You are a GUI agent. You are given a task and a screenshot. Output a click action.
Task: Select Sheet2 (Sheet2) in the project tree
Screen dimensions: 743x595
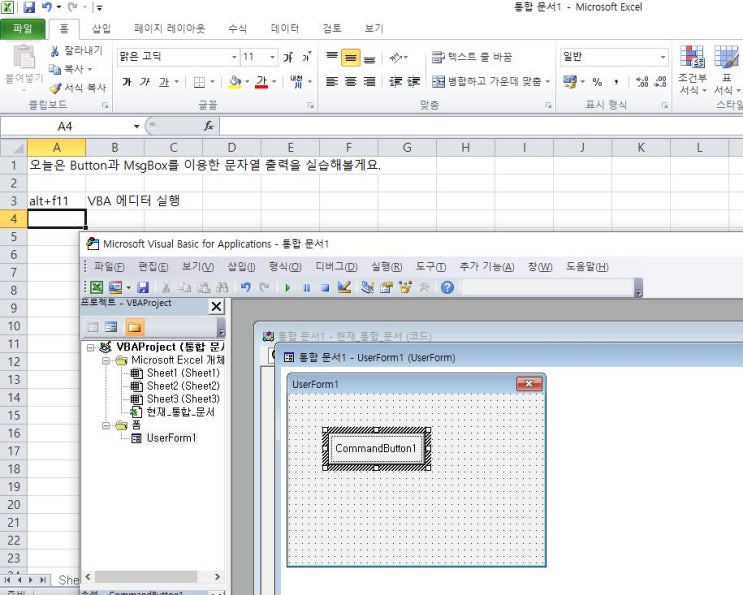183,386
